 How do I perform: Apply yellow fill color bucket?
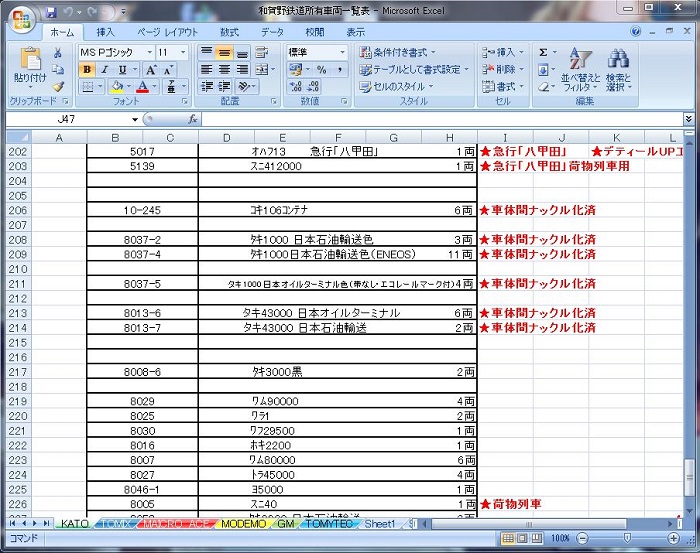click(x=117, y=87)
